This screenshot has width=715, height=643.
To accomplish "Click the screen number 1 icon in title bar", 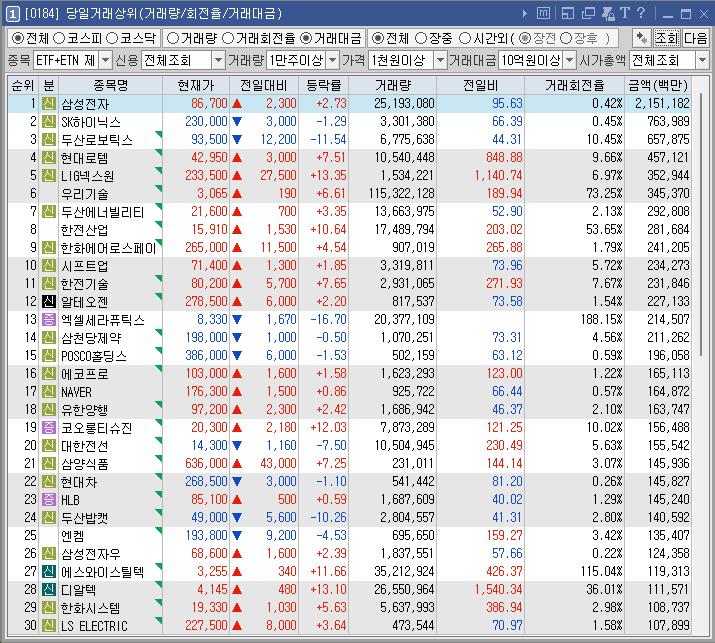I will click(12, 14).
